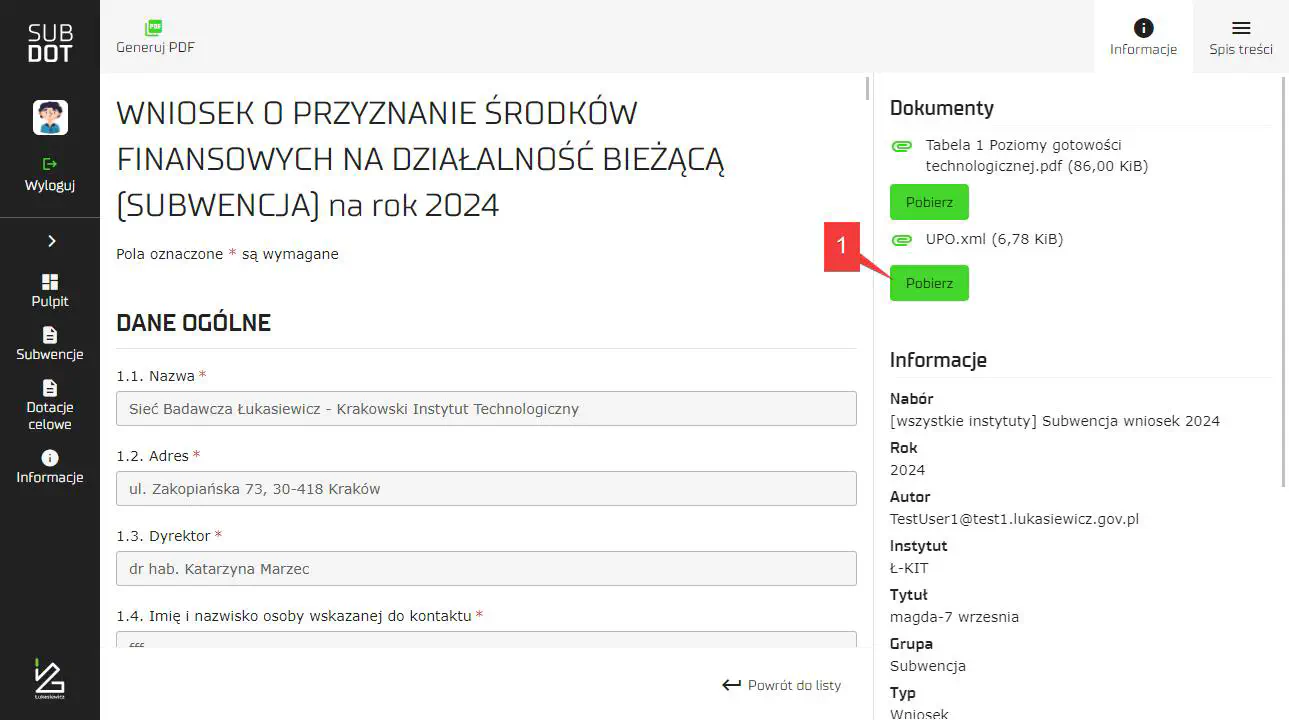The image size is (1289, 720).
Task: Expand the sidebar with chevron arrow
Action: (x=51, y=241)
